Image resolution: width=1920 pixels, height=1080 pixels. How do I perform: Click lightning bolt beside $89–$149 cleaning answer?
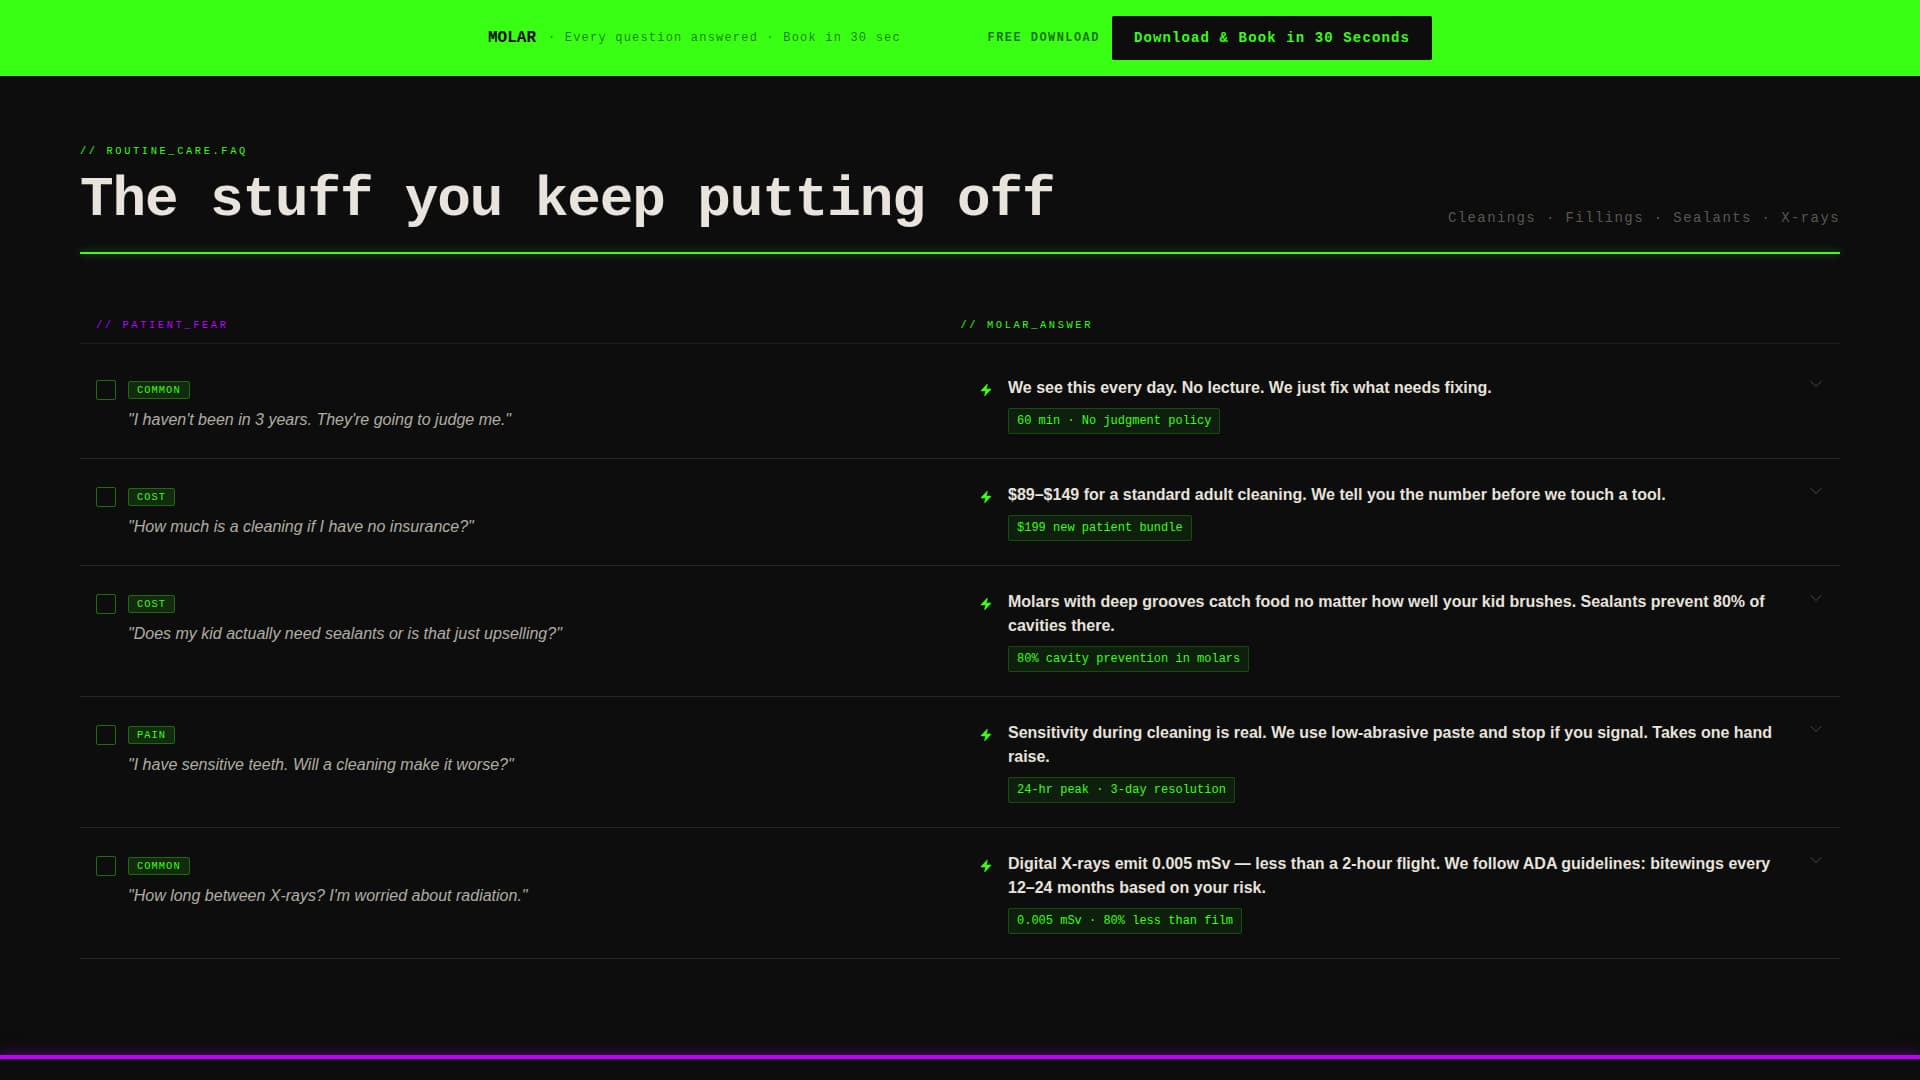986,497
